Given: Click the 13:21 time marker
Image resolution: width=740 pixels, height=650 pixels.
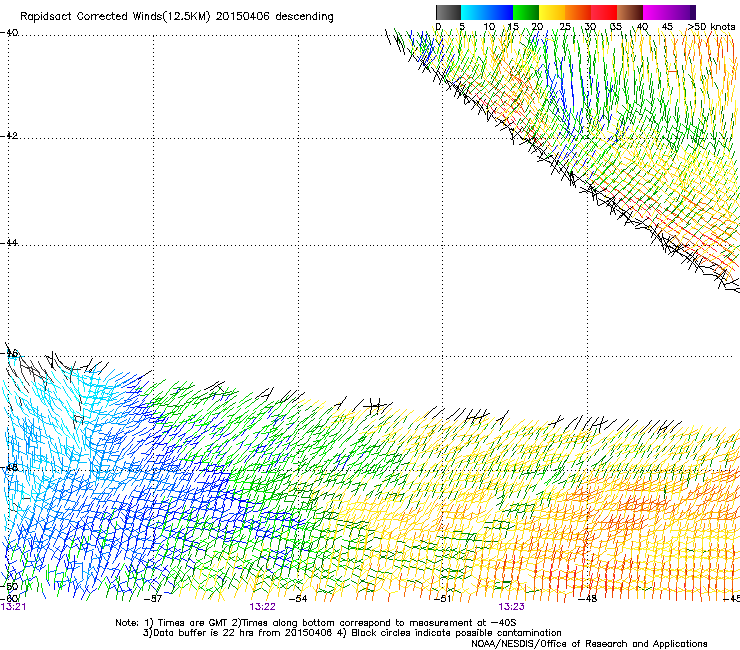Looking at the screenshot, I should [x=13, y=607].
